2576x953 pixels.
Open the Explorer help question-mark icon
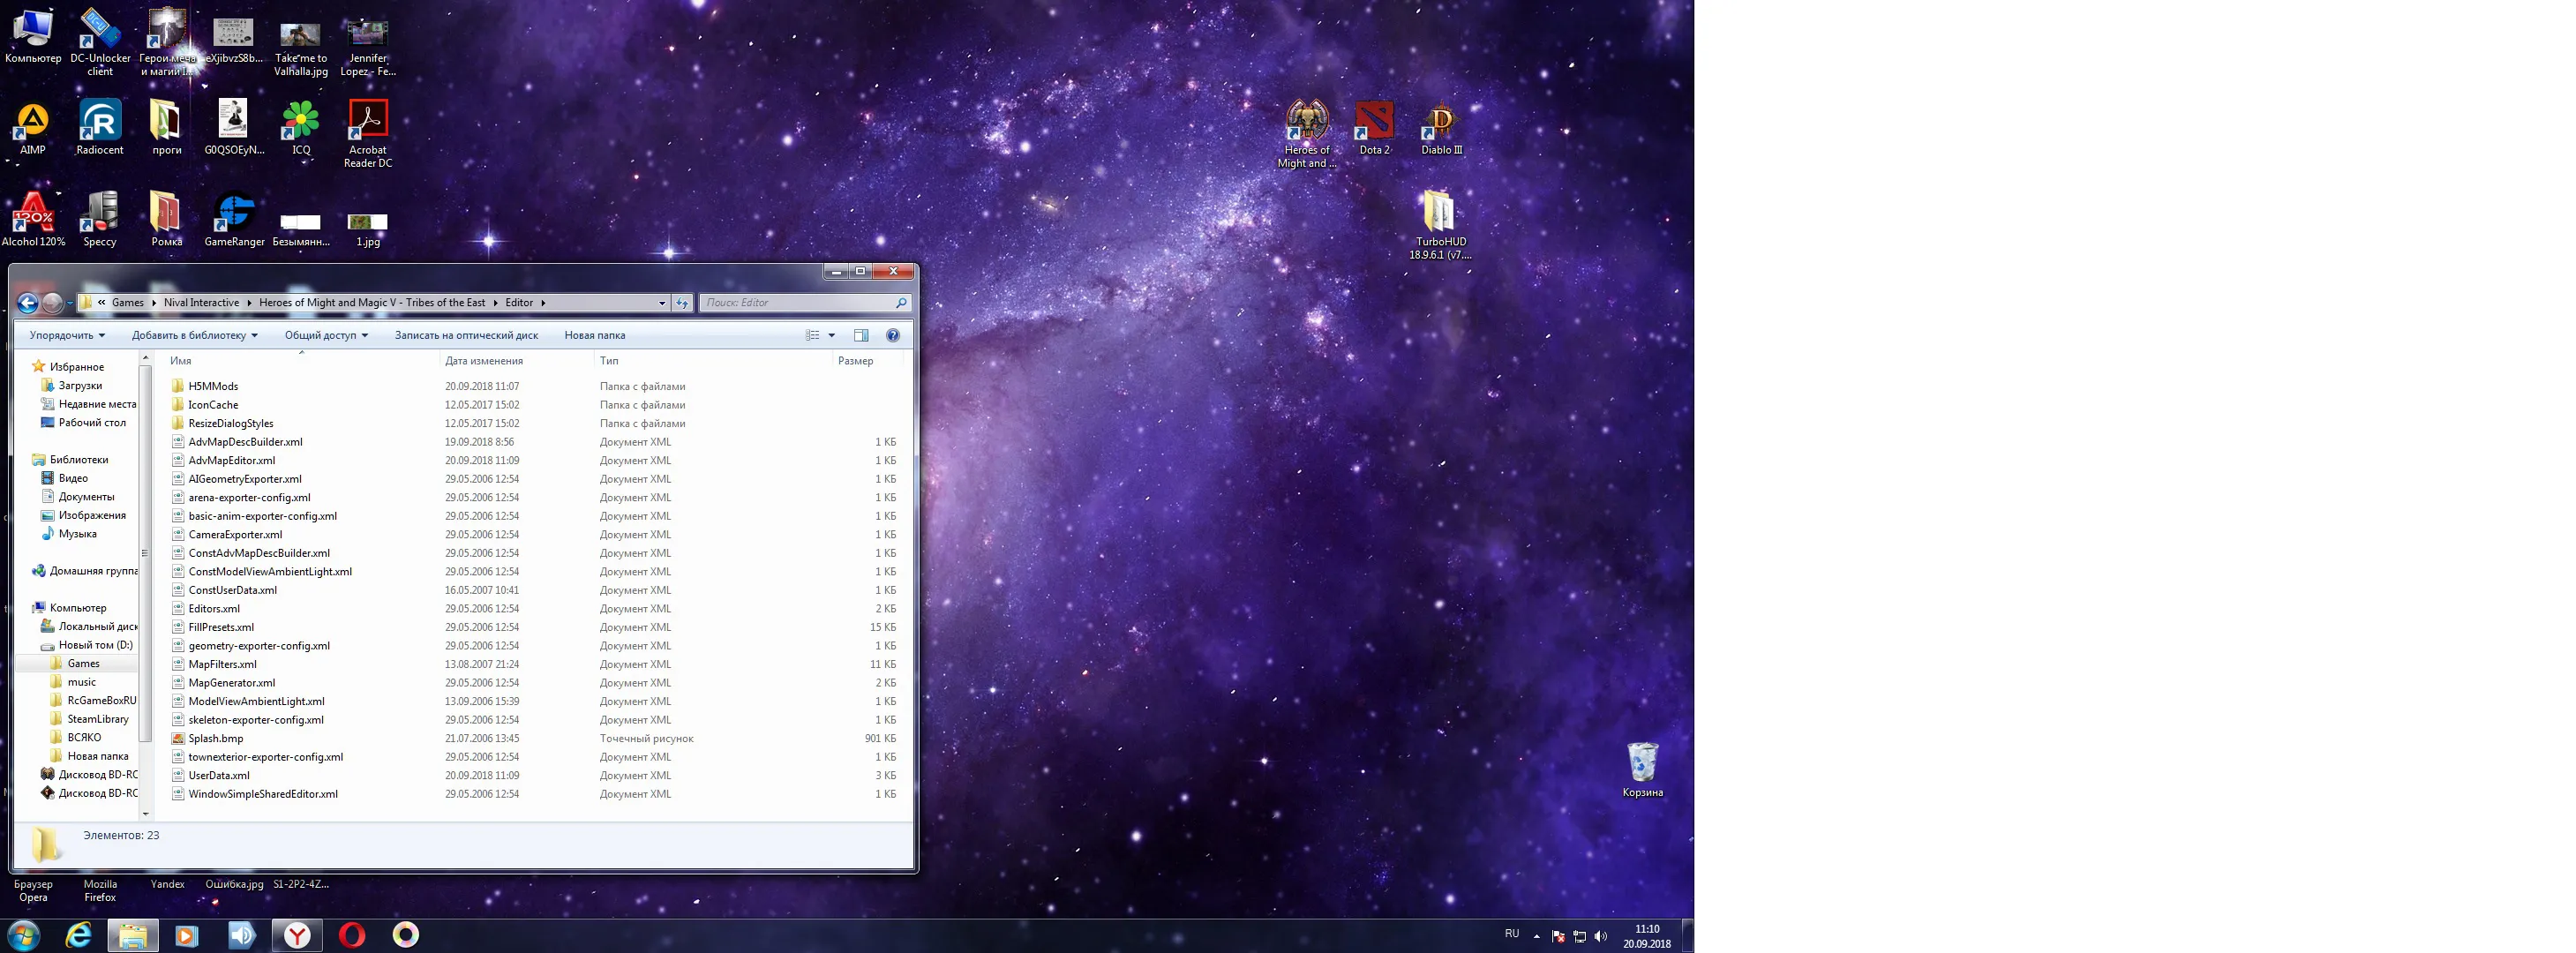[x=893, y=335]
